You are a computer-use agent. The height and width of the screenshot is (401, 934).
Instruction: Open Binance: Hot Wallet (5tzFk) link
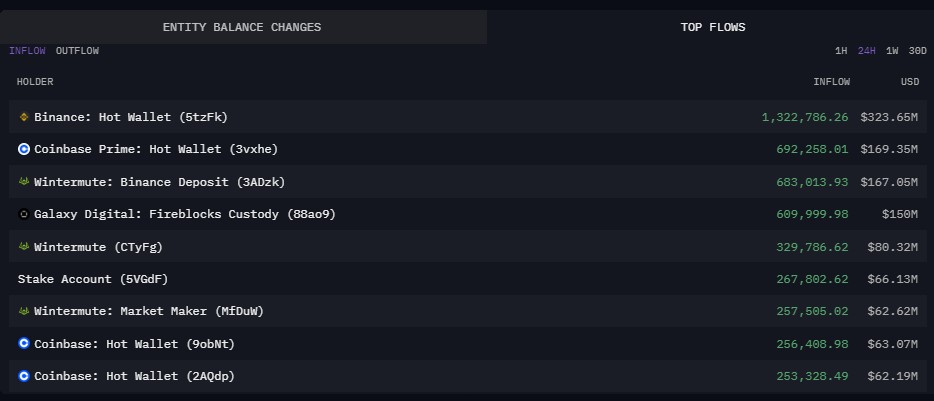[x=131, y=117]
